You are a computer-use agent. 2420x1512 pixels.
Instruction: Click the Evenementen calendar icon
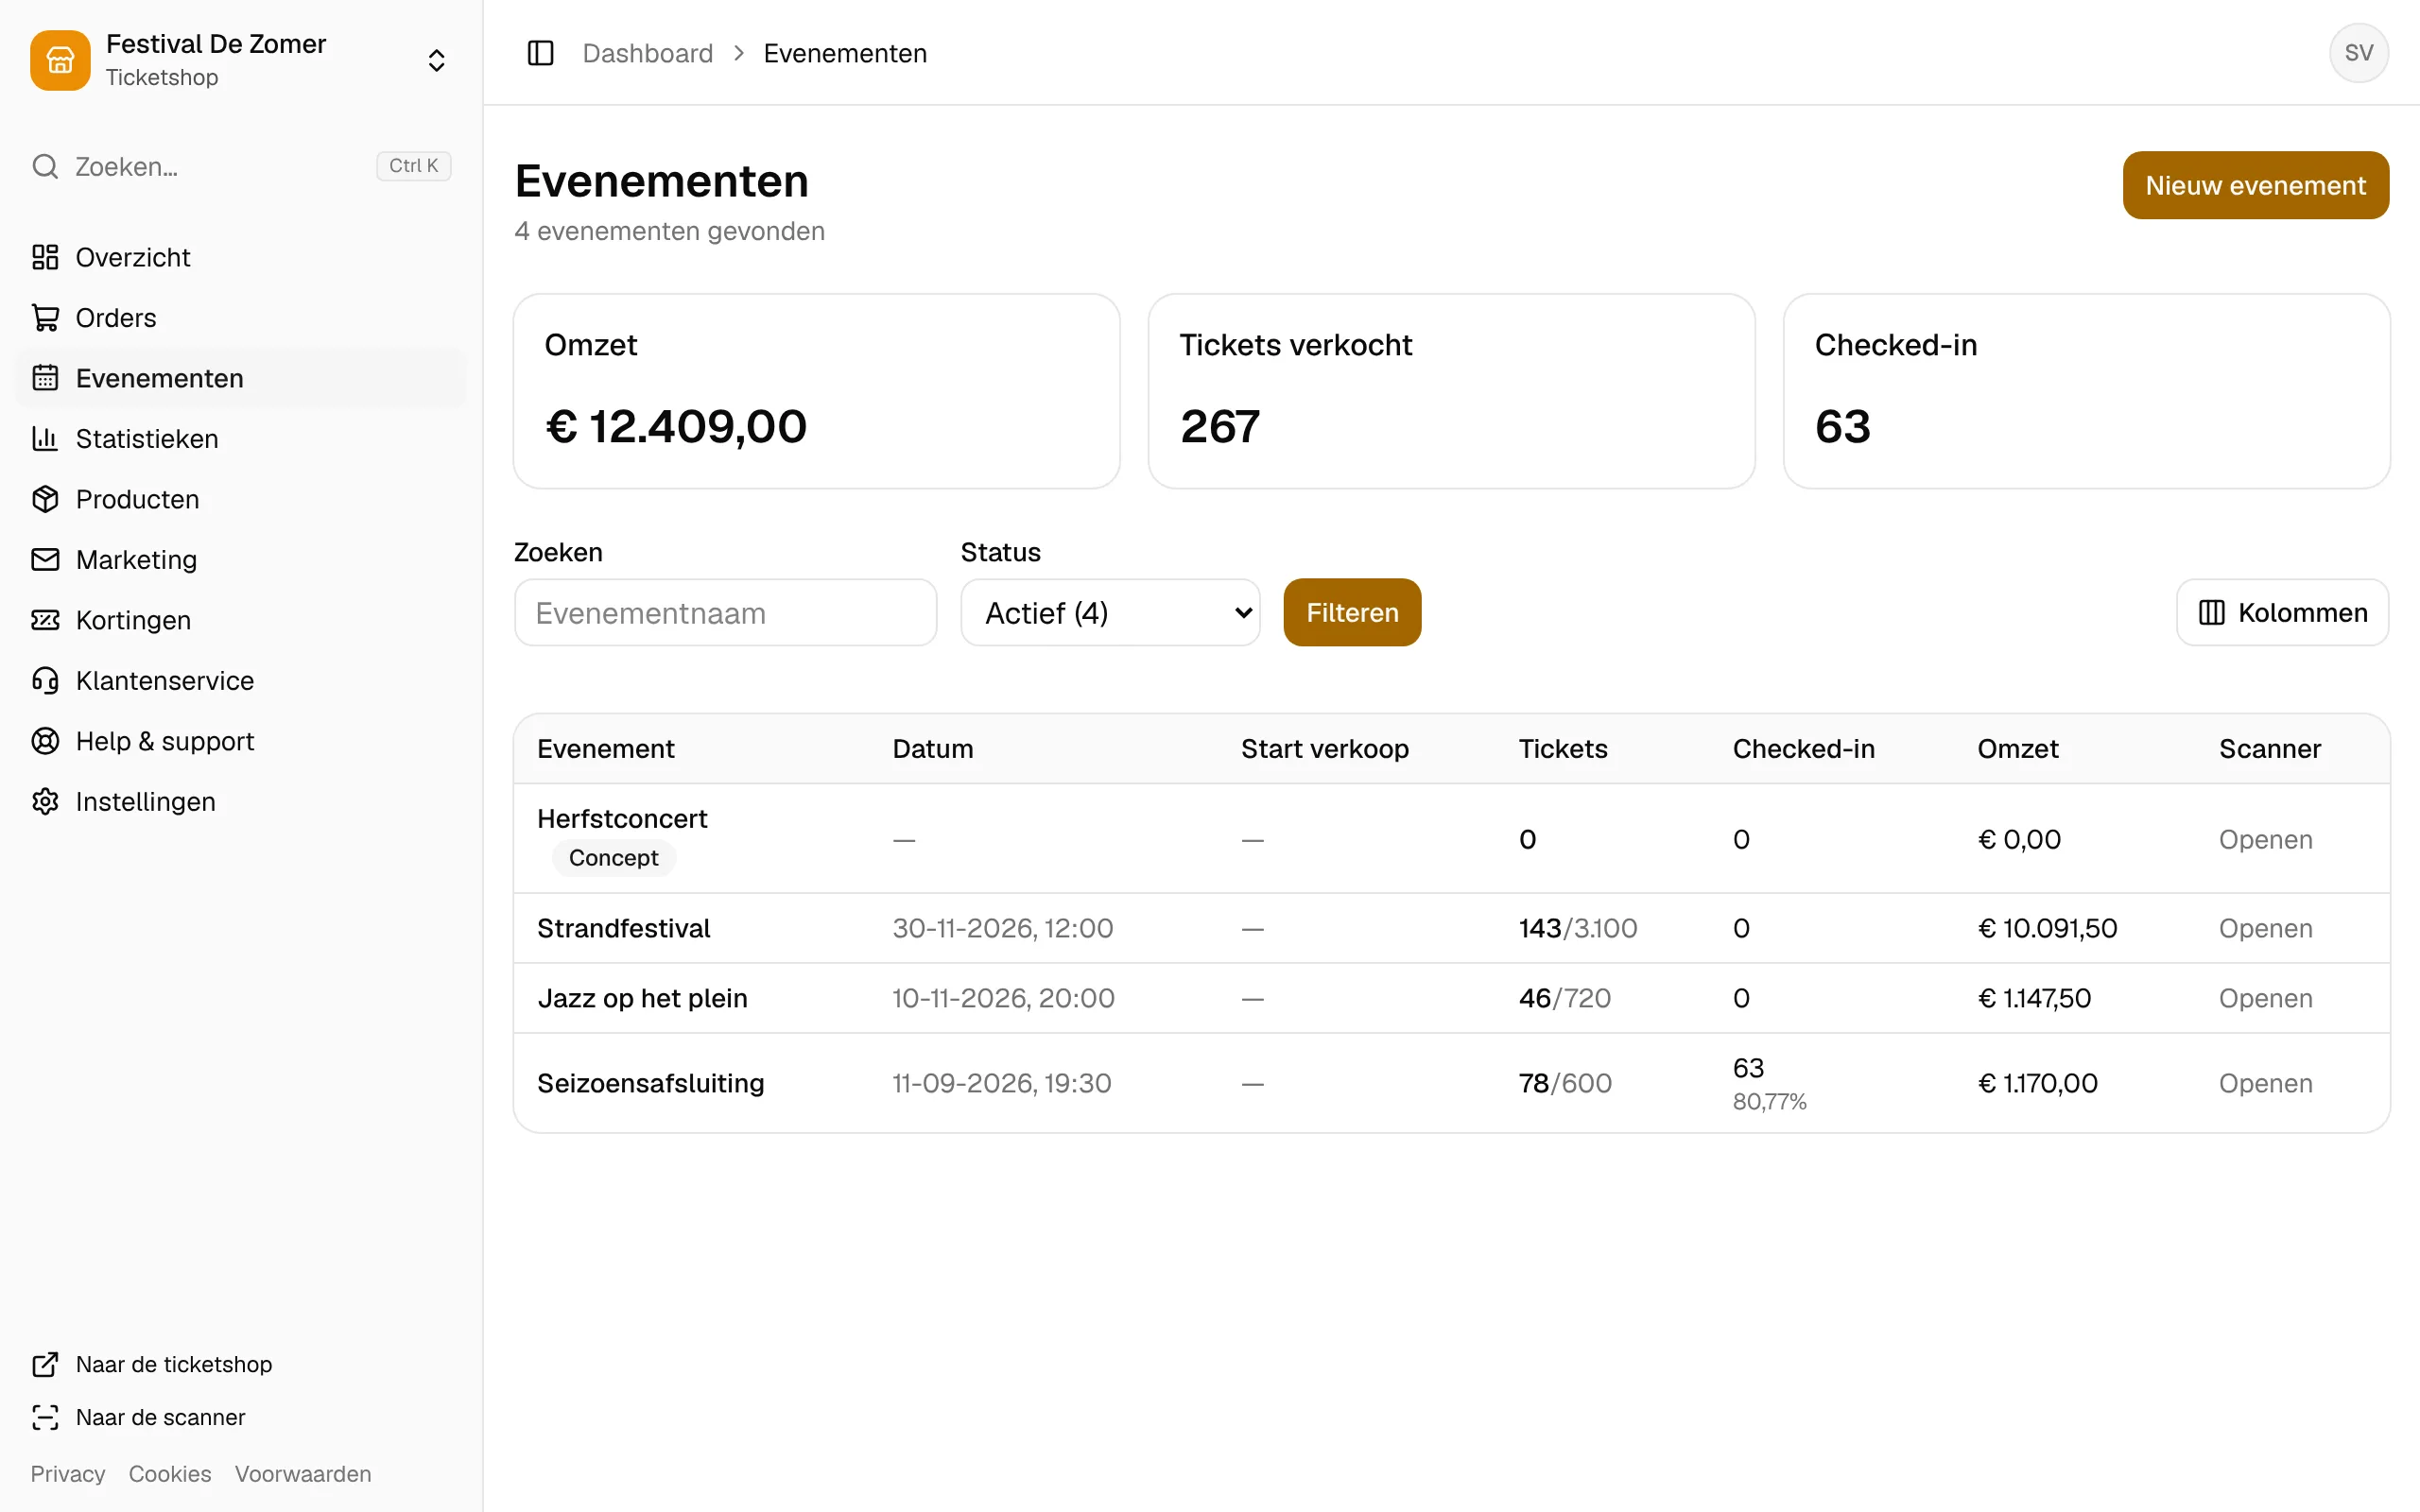tap(45, 378)
